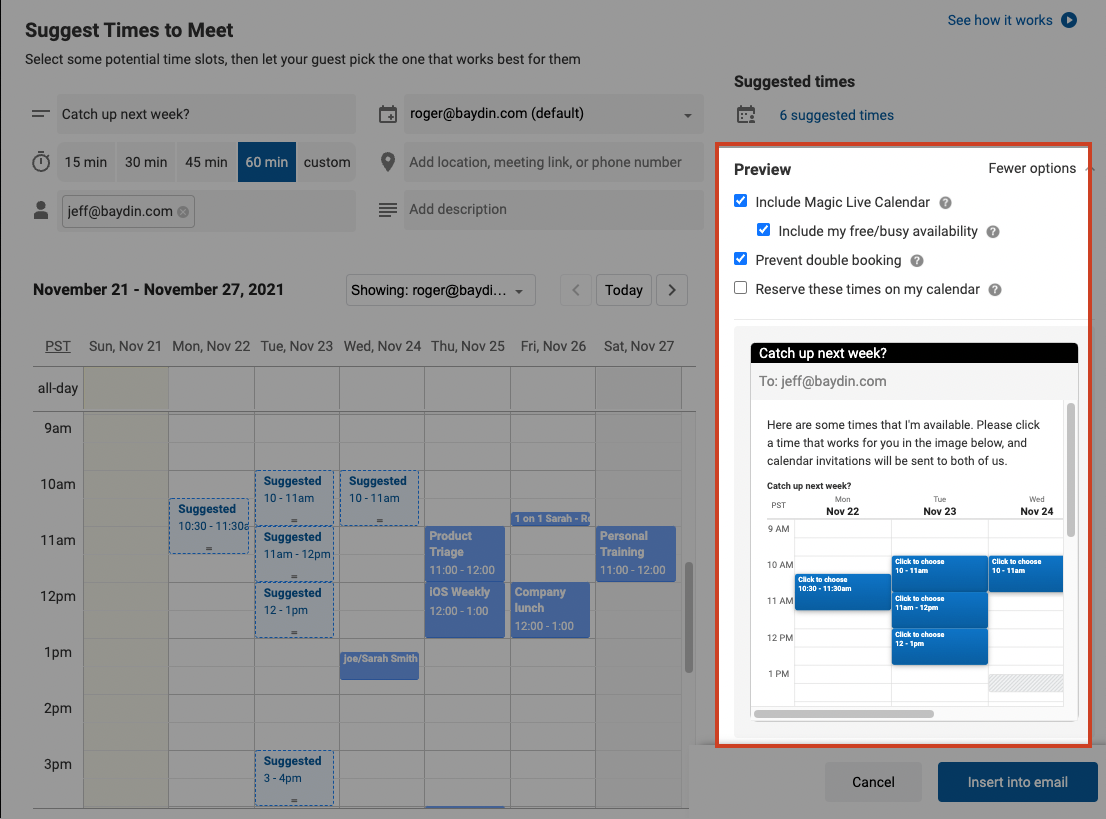Expand the Showing calendar selector
The width and height of the screenshot is (1106, 819).
(440, 290)
